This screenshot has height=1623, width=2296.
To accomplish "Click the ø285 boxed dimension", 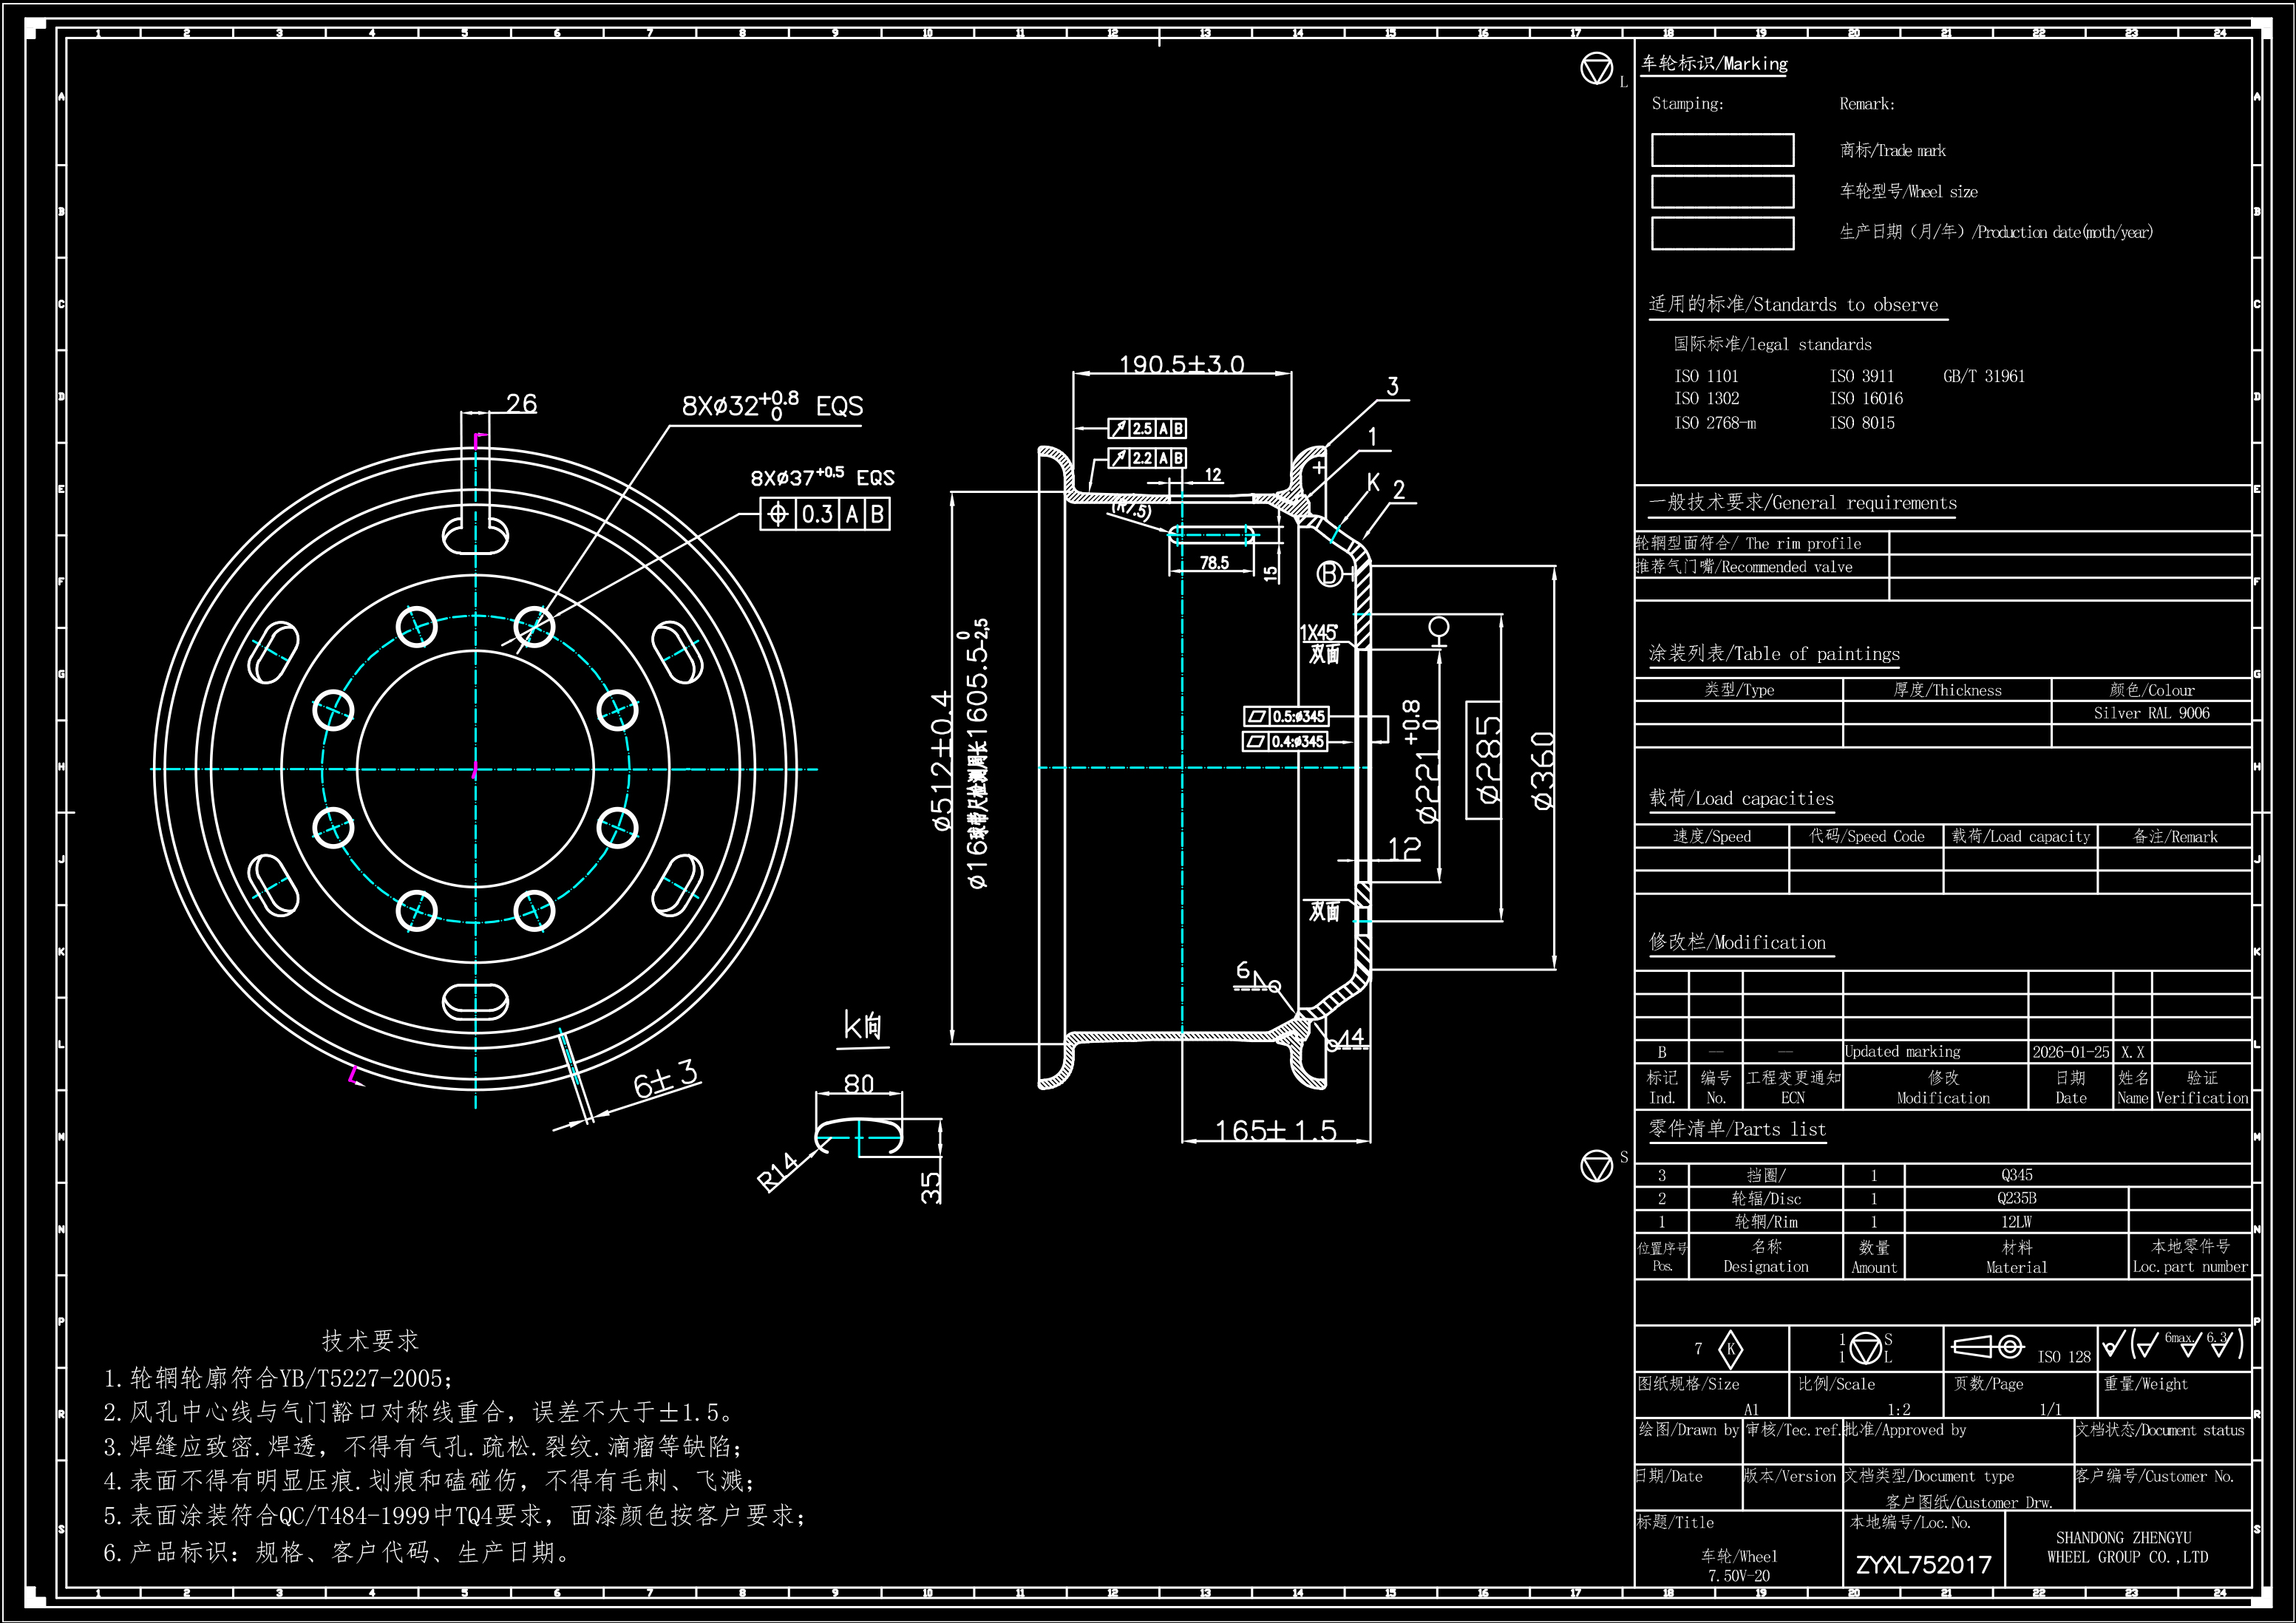I will pyautogui.click(x=1485, y=760).
